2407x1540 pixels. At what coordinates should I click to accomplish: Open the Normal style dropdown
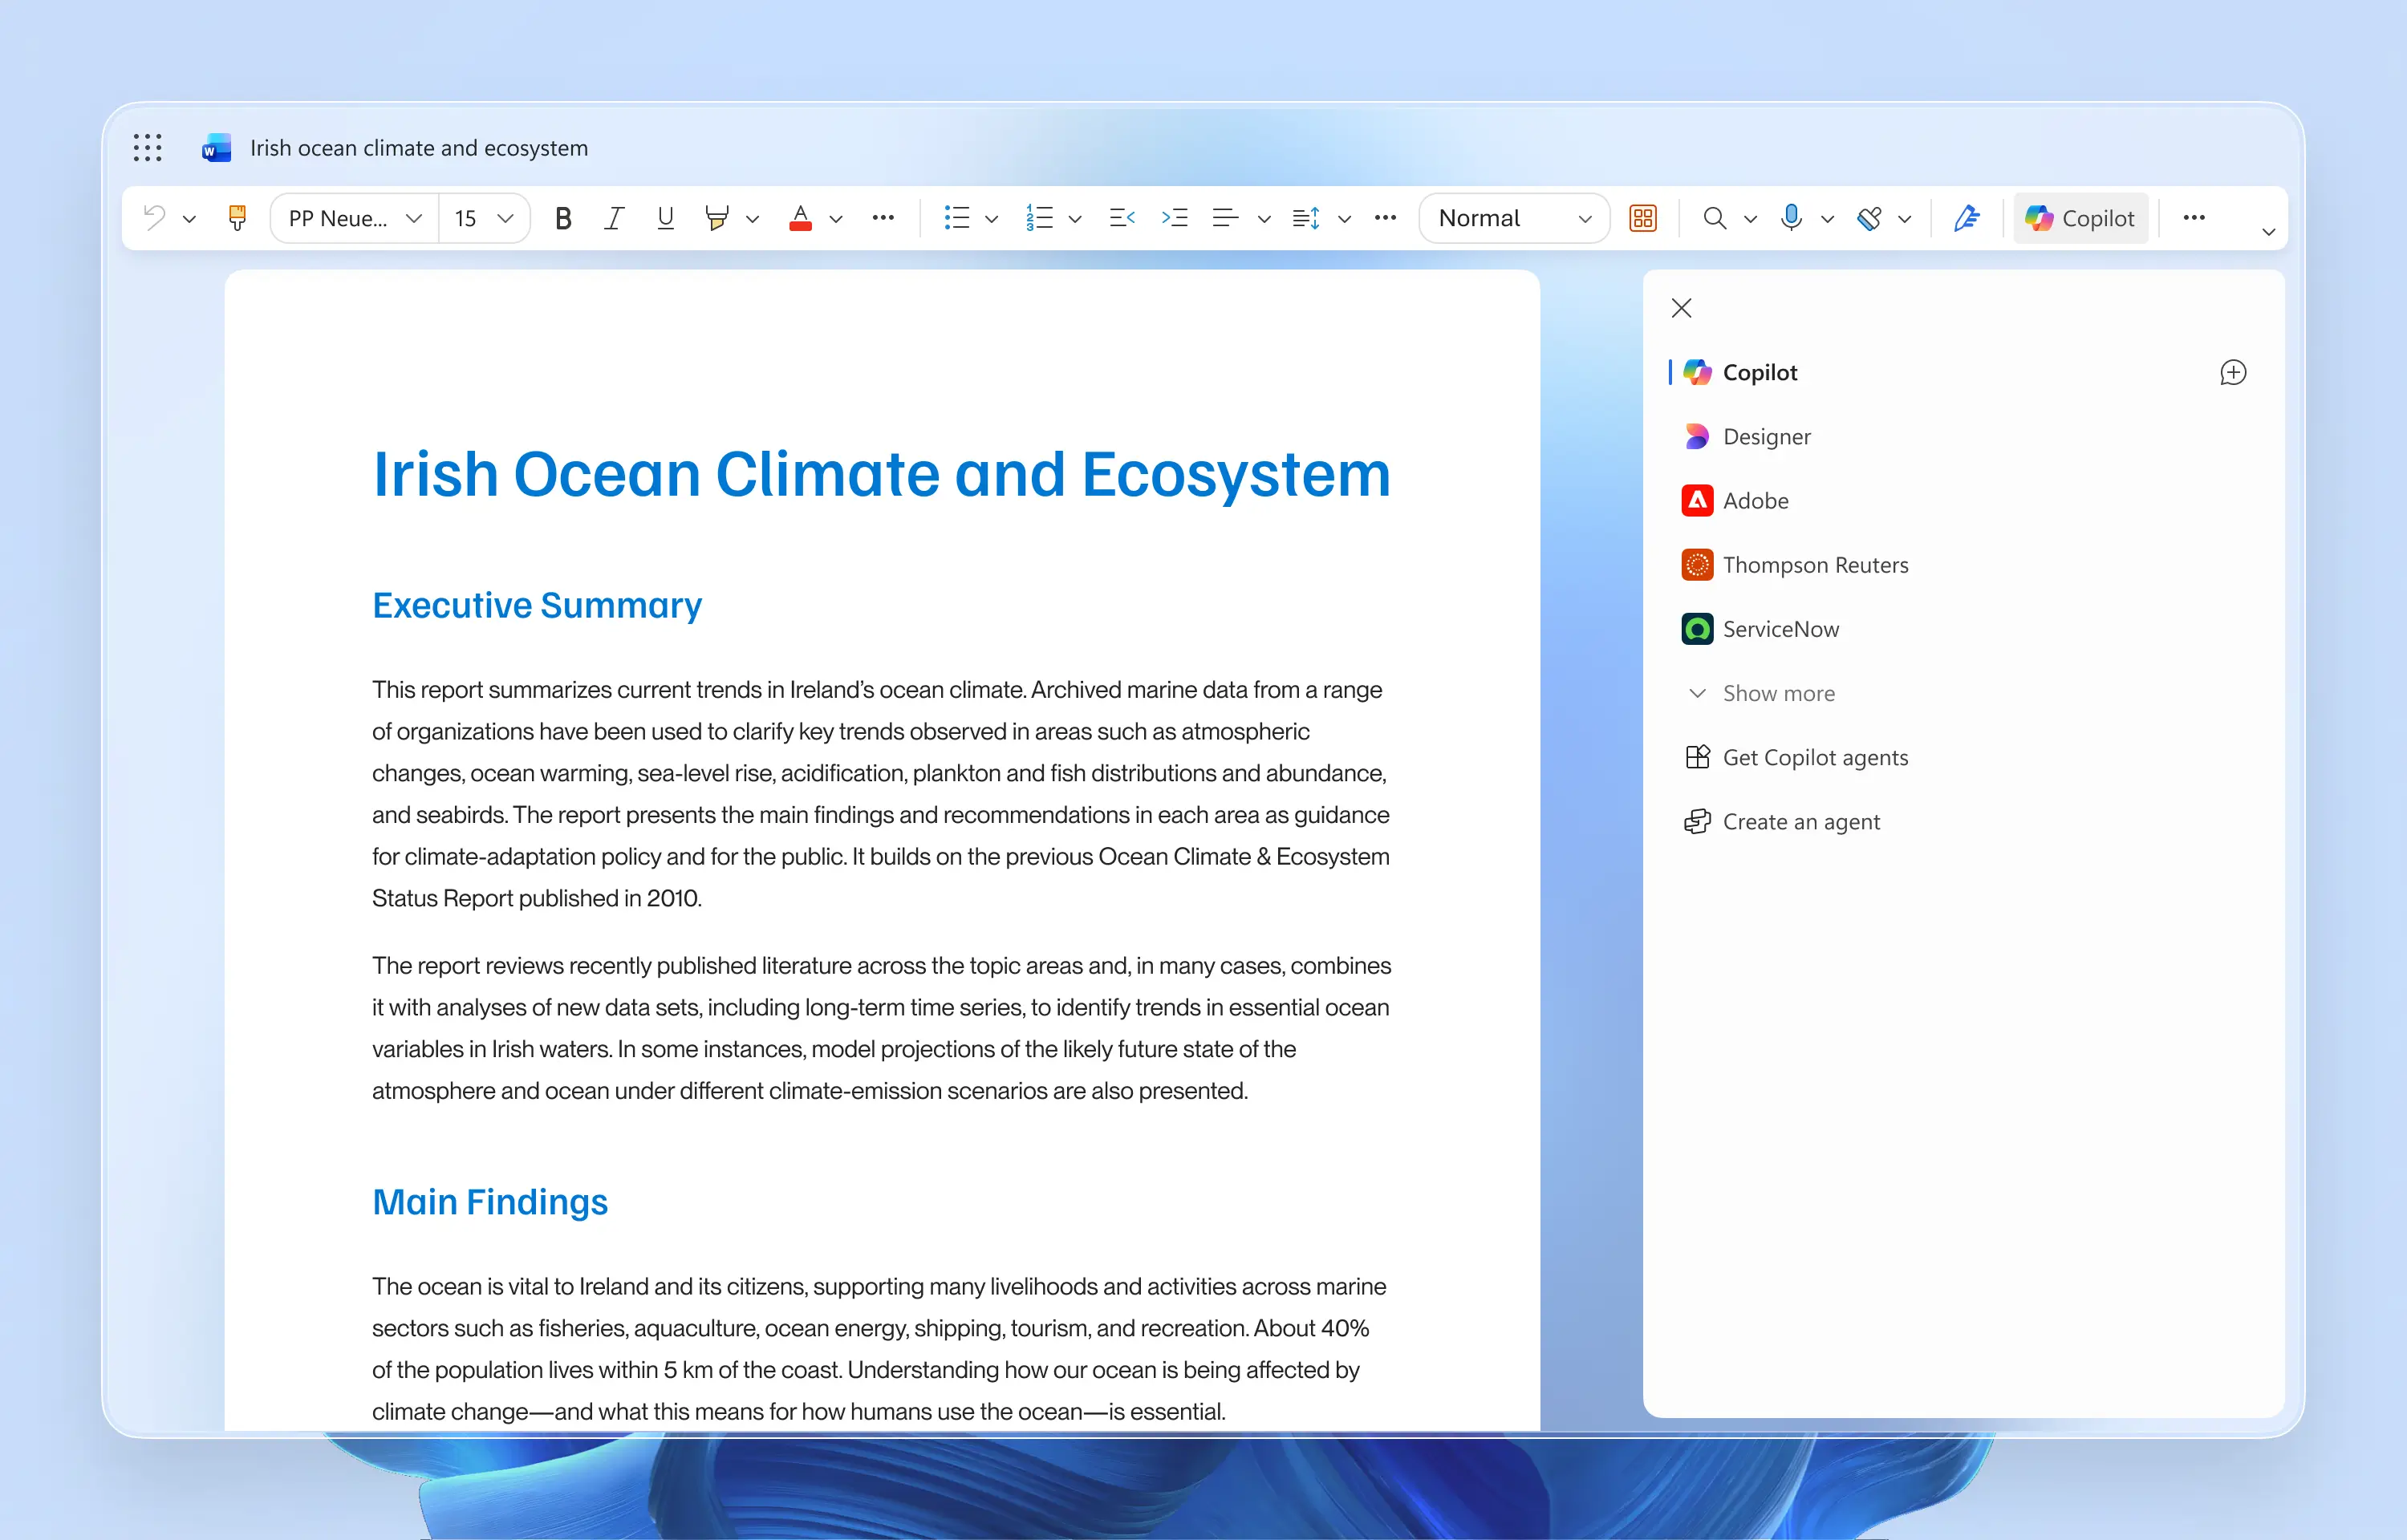point(1513,218)
